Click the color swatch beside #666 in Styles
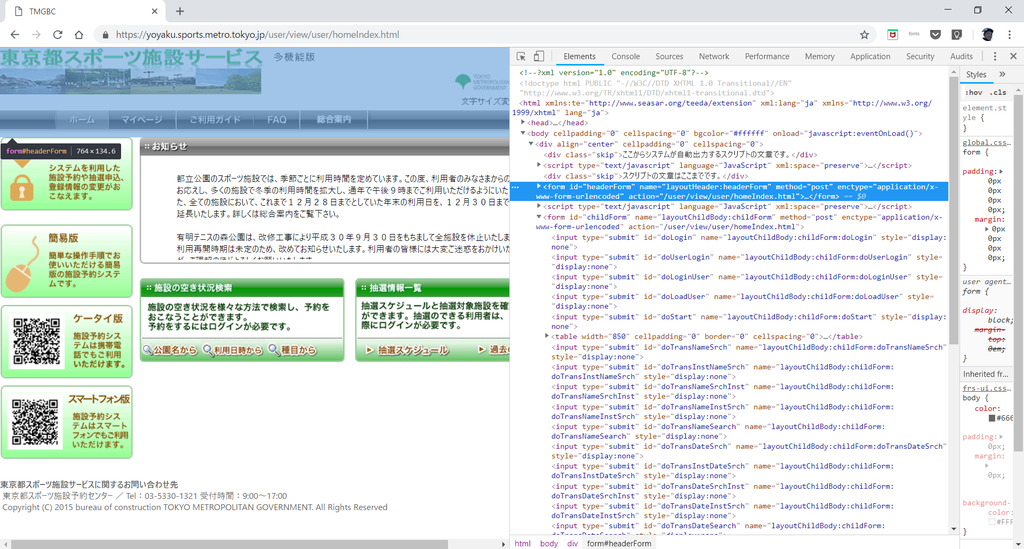Image resolution: width=1024 pixels, height=549 pixels. tap(992, 418)
